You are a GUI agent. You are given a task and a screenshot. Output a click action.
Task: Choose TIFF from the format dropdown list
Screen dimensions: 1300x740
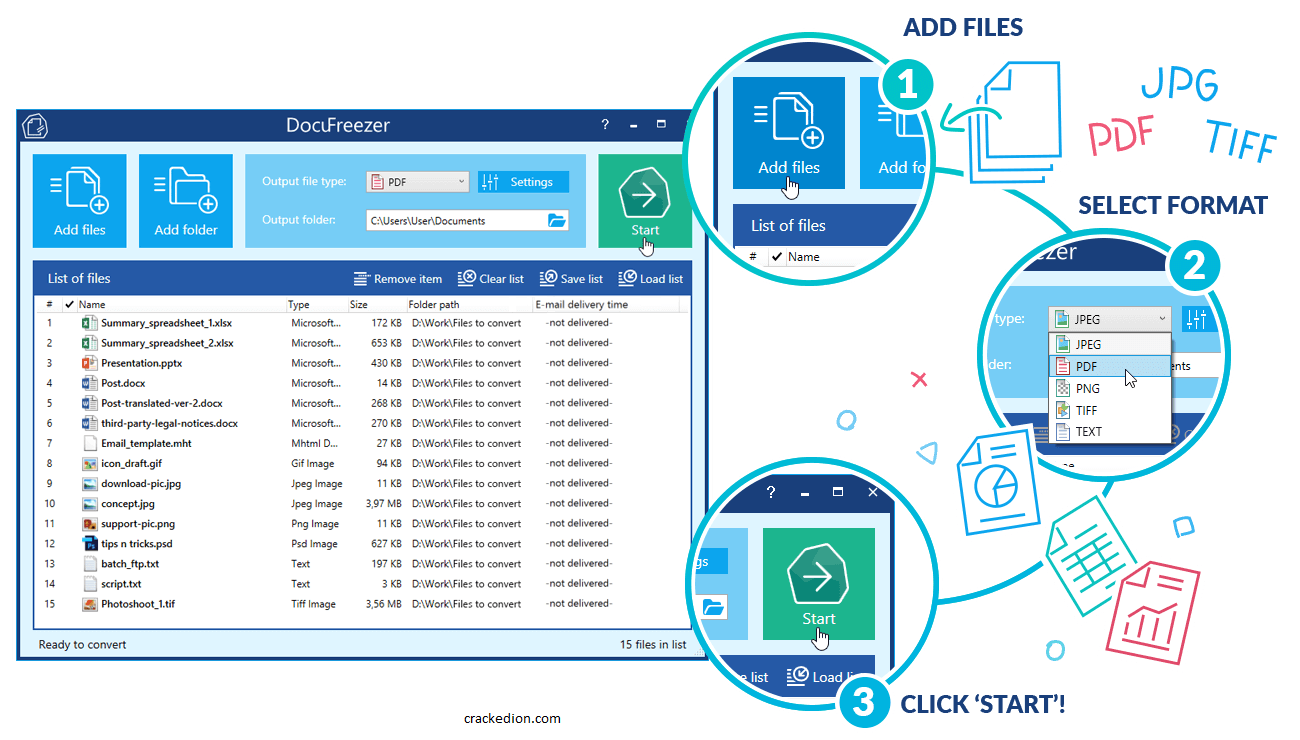pos(1110,410)
